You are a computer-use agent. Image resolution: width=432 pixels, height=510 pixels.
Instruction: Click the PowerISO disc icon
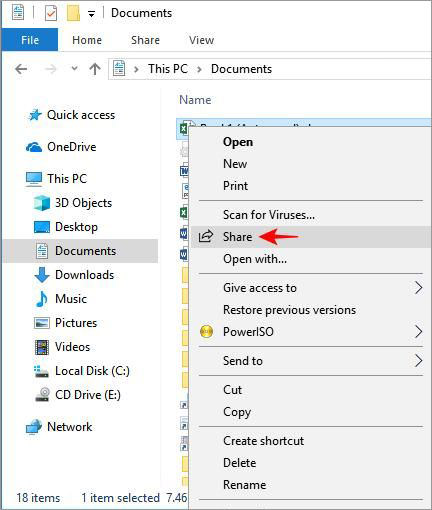pos(206,332)
